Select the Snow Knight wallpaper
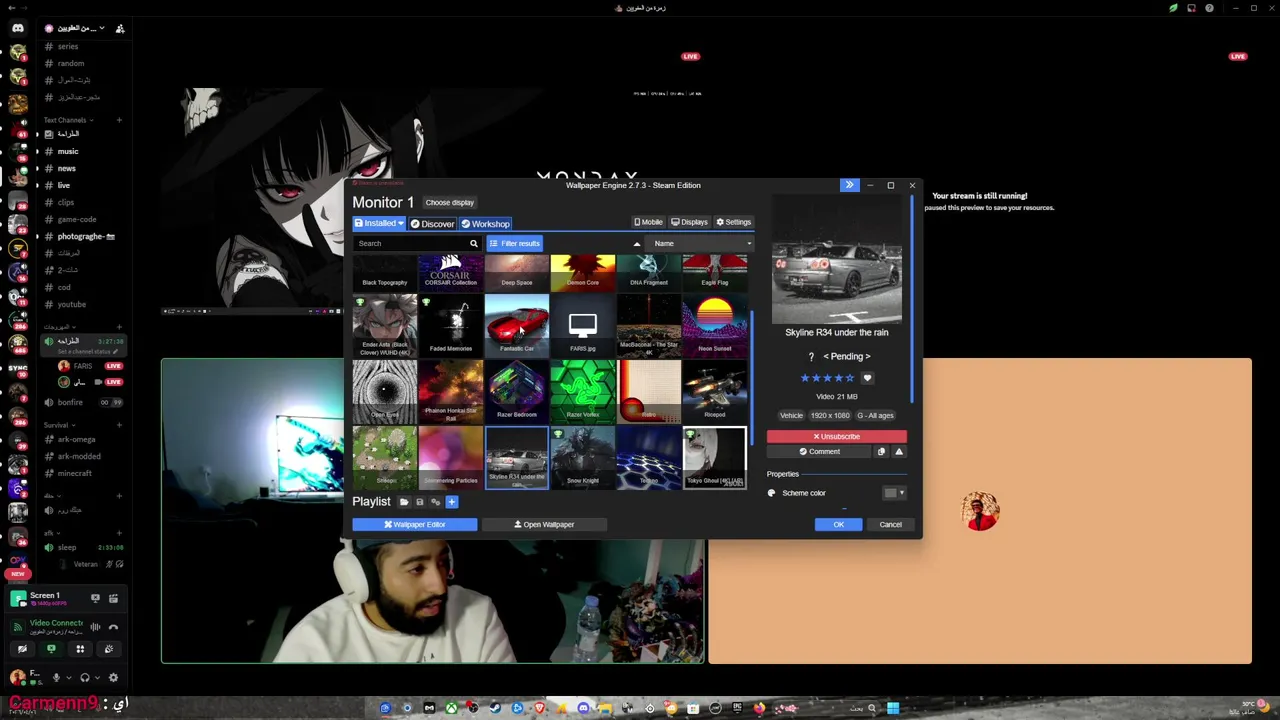1280x720 pixels. 583,457
